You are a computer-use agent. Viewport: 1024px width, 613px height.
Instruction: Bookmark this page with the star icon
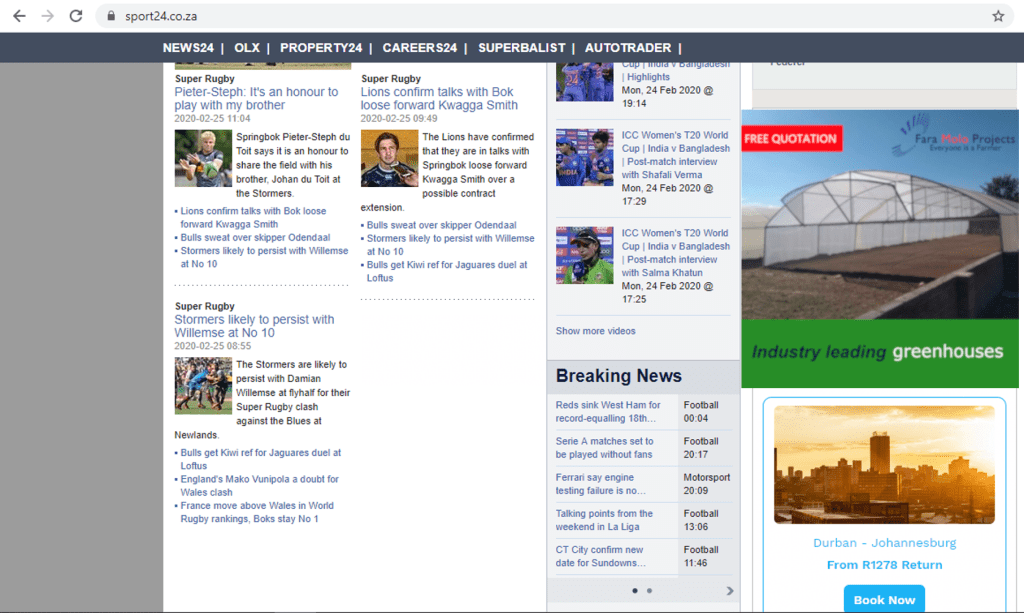pos(997,16)
